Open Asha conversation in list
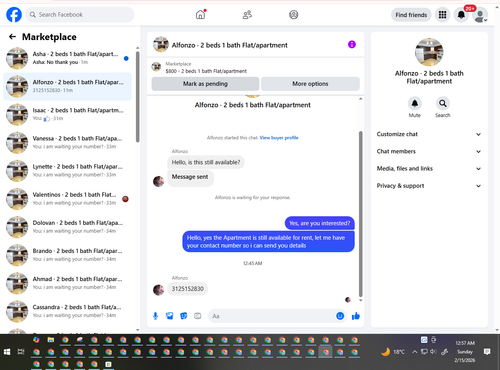Viewport: 500px width, 370px height. [67, 58]
